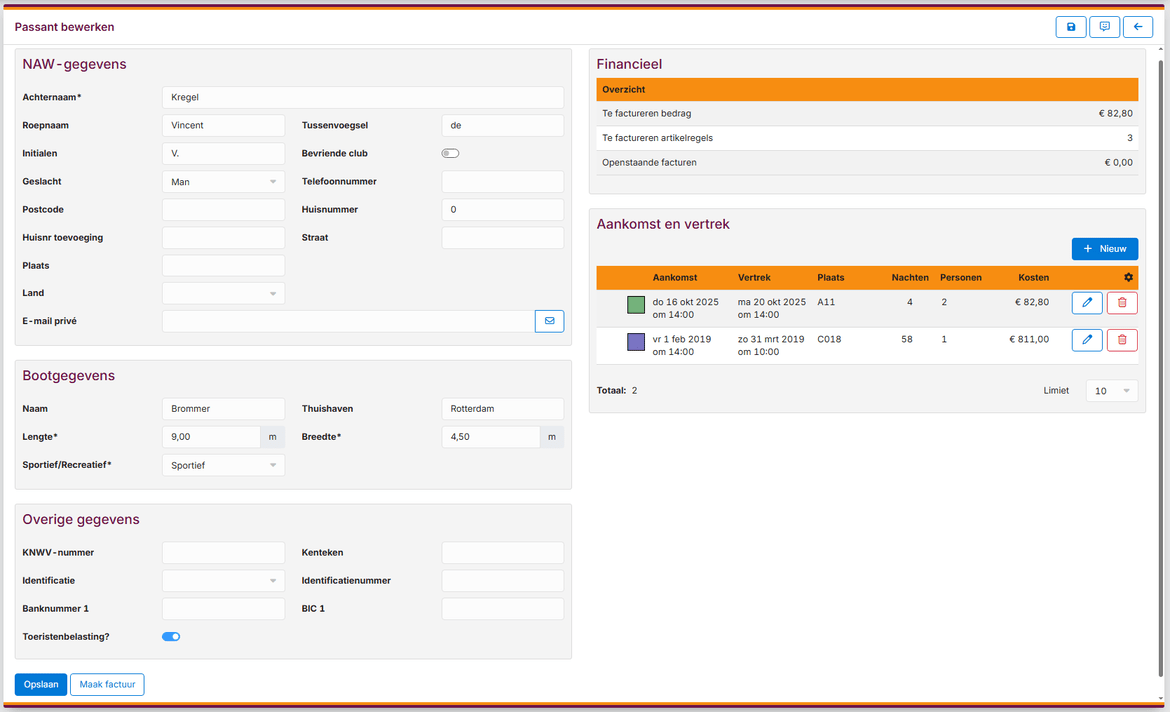Click the save disk icon in header
This screenshot has width=1170, height=712.
[x=1071, y=27]
